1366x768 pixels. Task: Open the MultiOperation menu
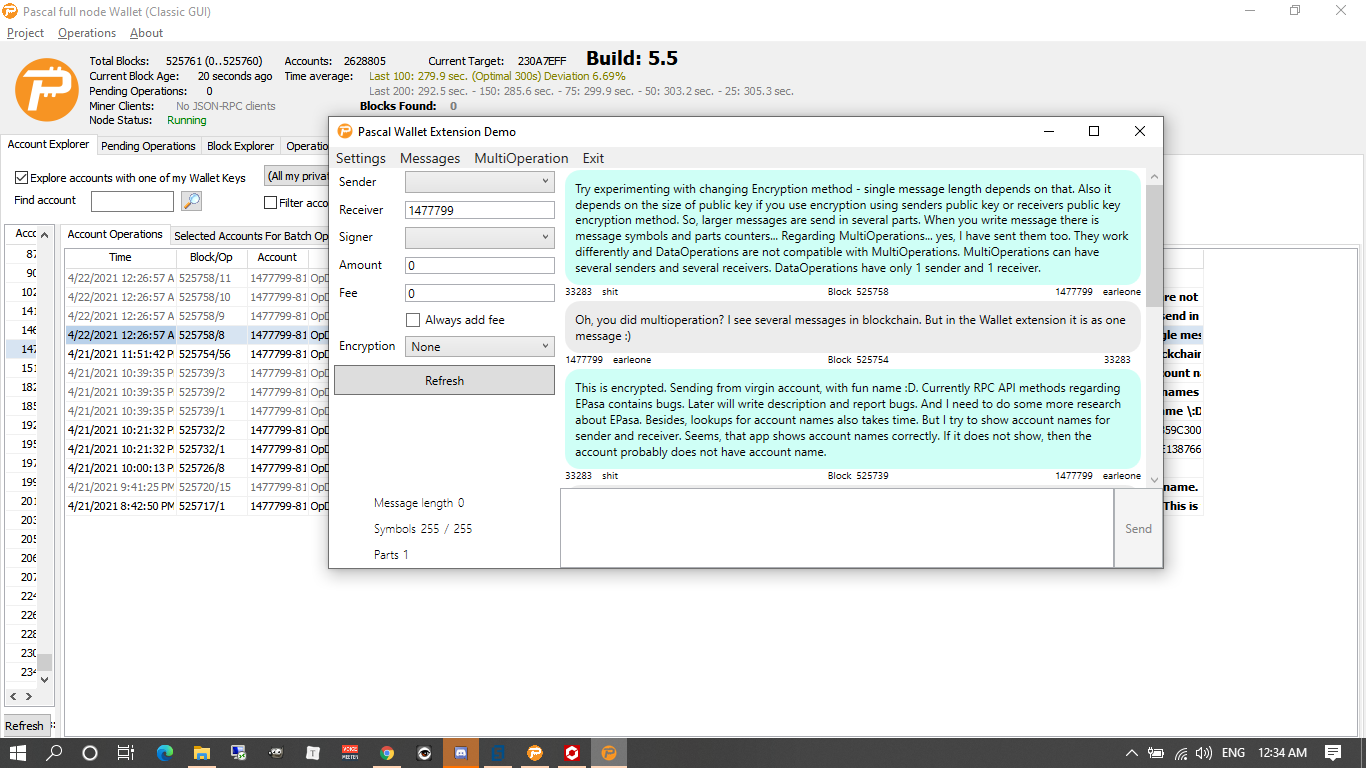point(521,158)
